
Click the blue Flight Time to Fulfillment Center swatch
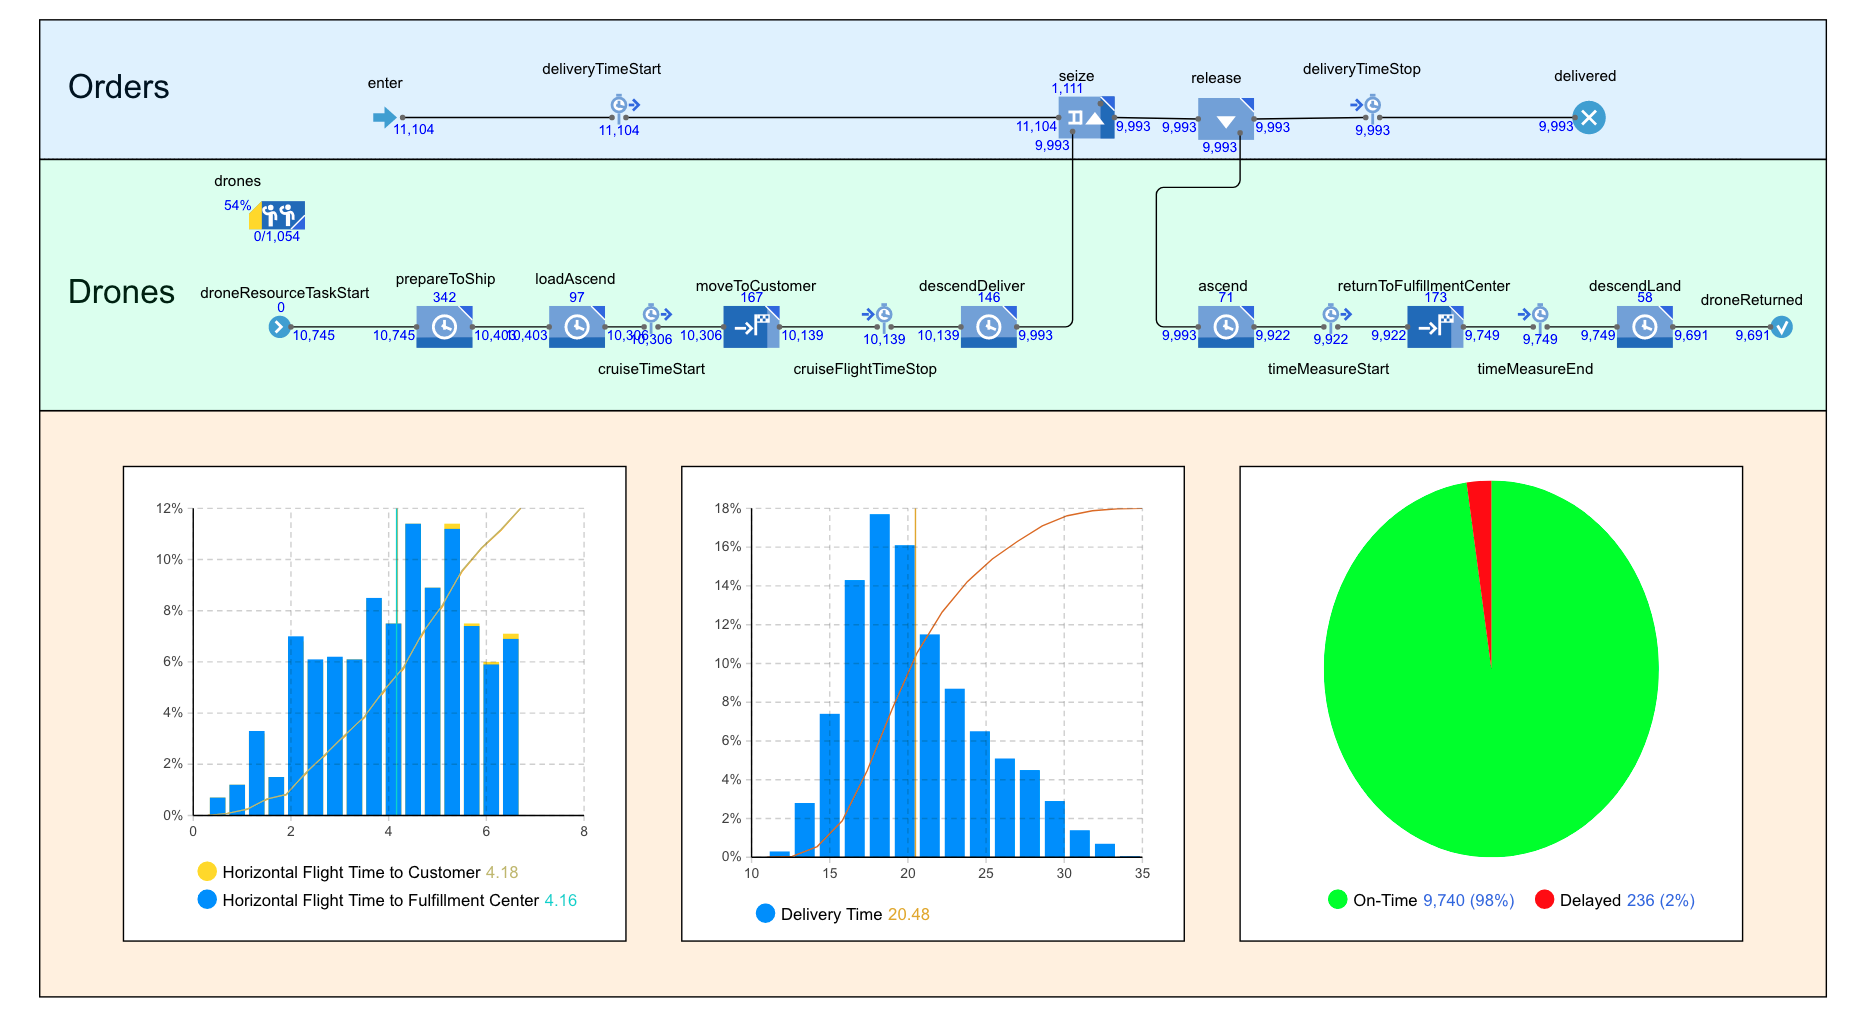point(207,900)
